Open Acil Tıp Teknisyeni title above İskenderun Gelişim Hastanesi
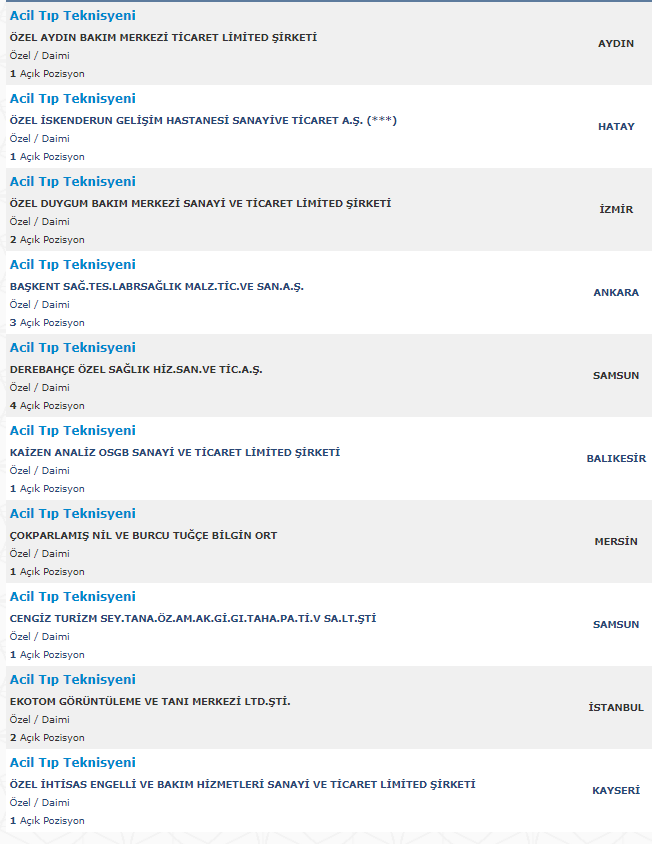 point(72,99)
